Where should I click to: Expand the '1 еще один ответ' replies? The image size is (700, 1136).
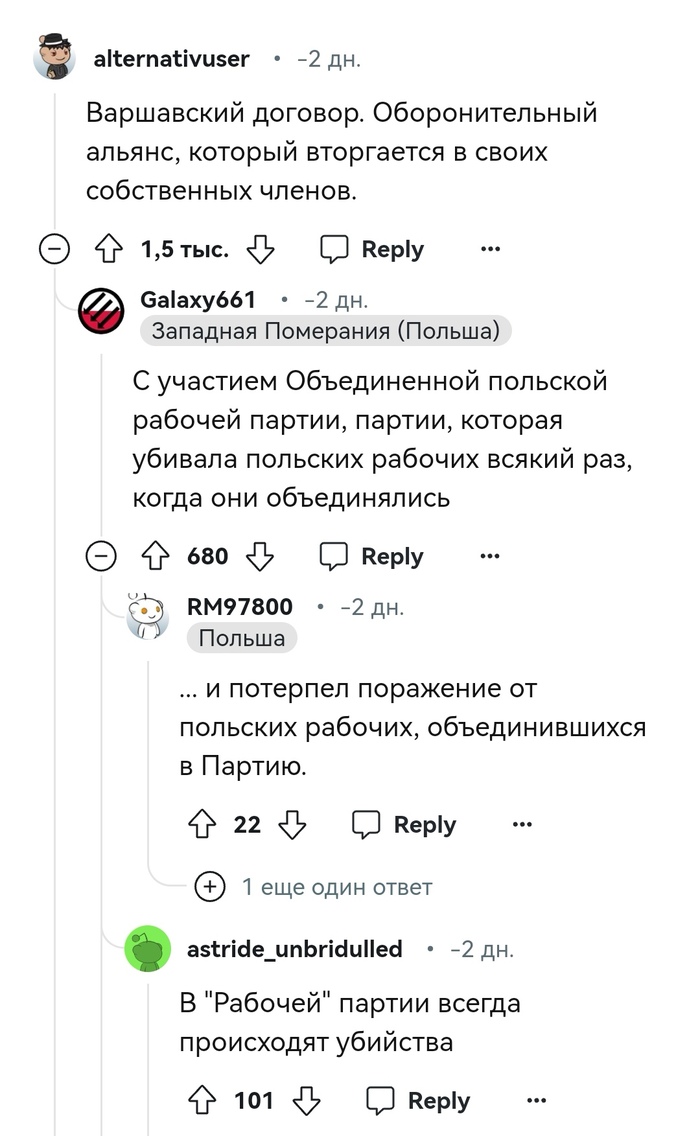319,886
